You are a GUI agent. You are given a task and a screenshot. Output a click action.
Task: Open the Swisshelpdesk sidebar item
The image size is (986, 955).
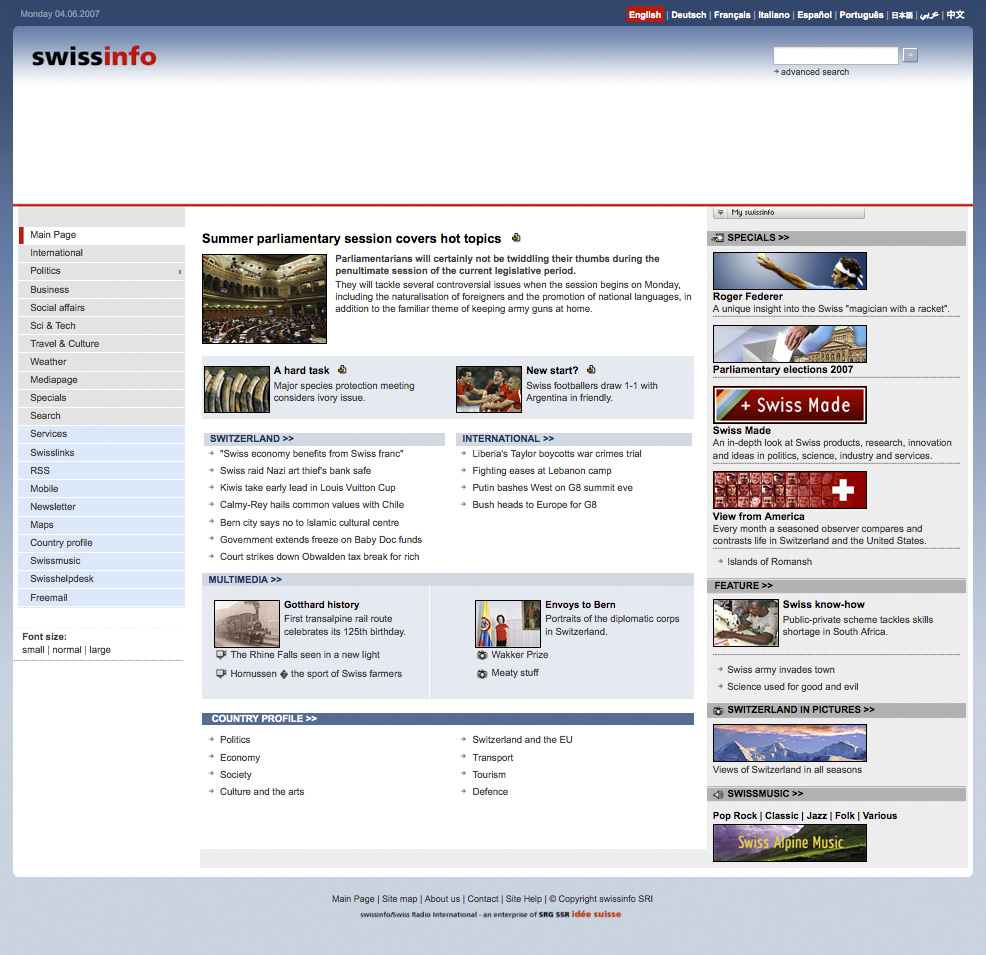click(102, 579)
